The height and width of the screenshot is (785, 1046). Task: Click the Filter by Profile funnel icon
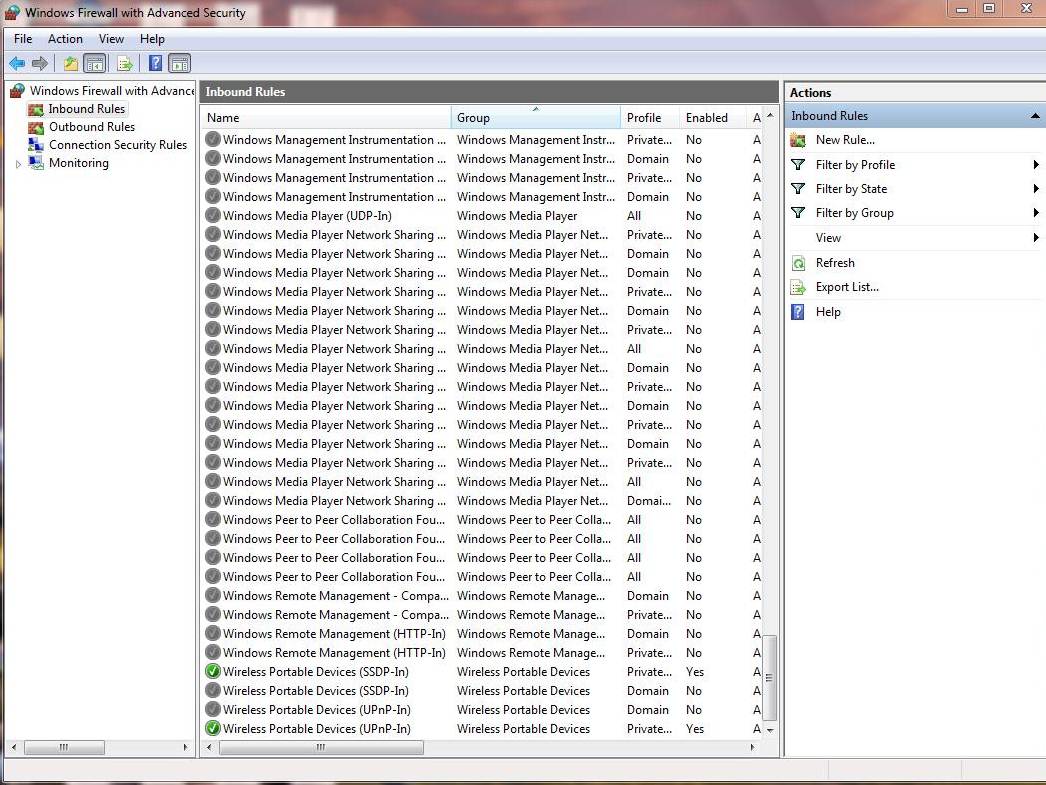point(798,165)
